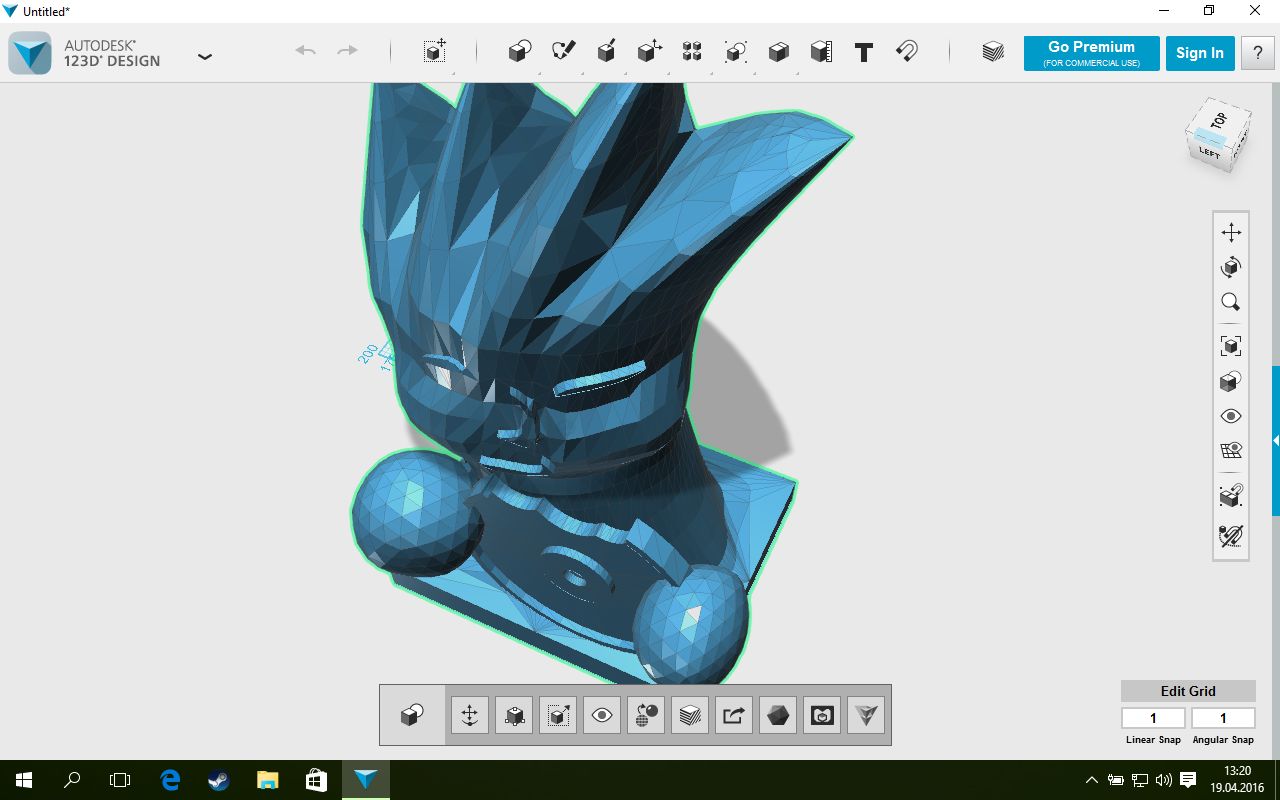1280x800 pixels.
Task: Toggle visibility eye in right navigation bar
Action: click(1231, 416)
